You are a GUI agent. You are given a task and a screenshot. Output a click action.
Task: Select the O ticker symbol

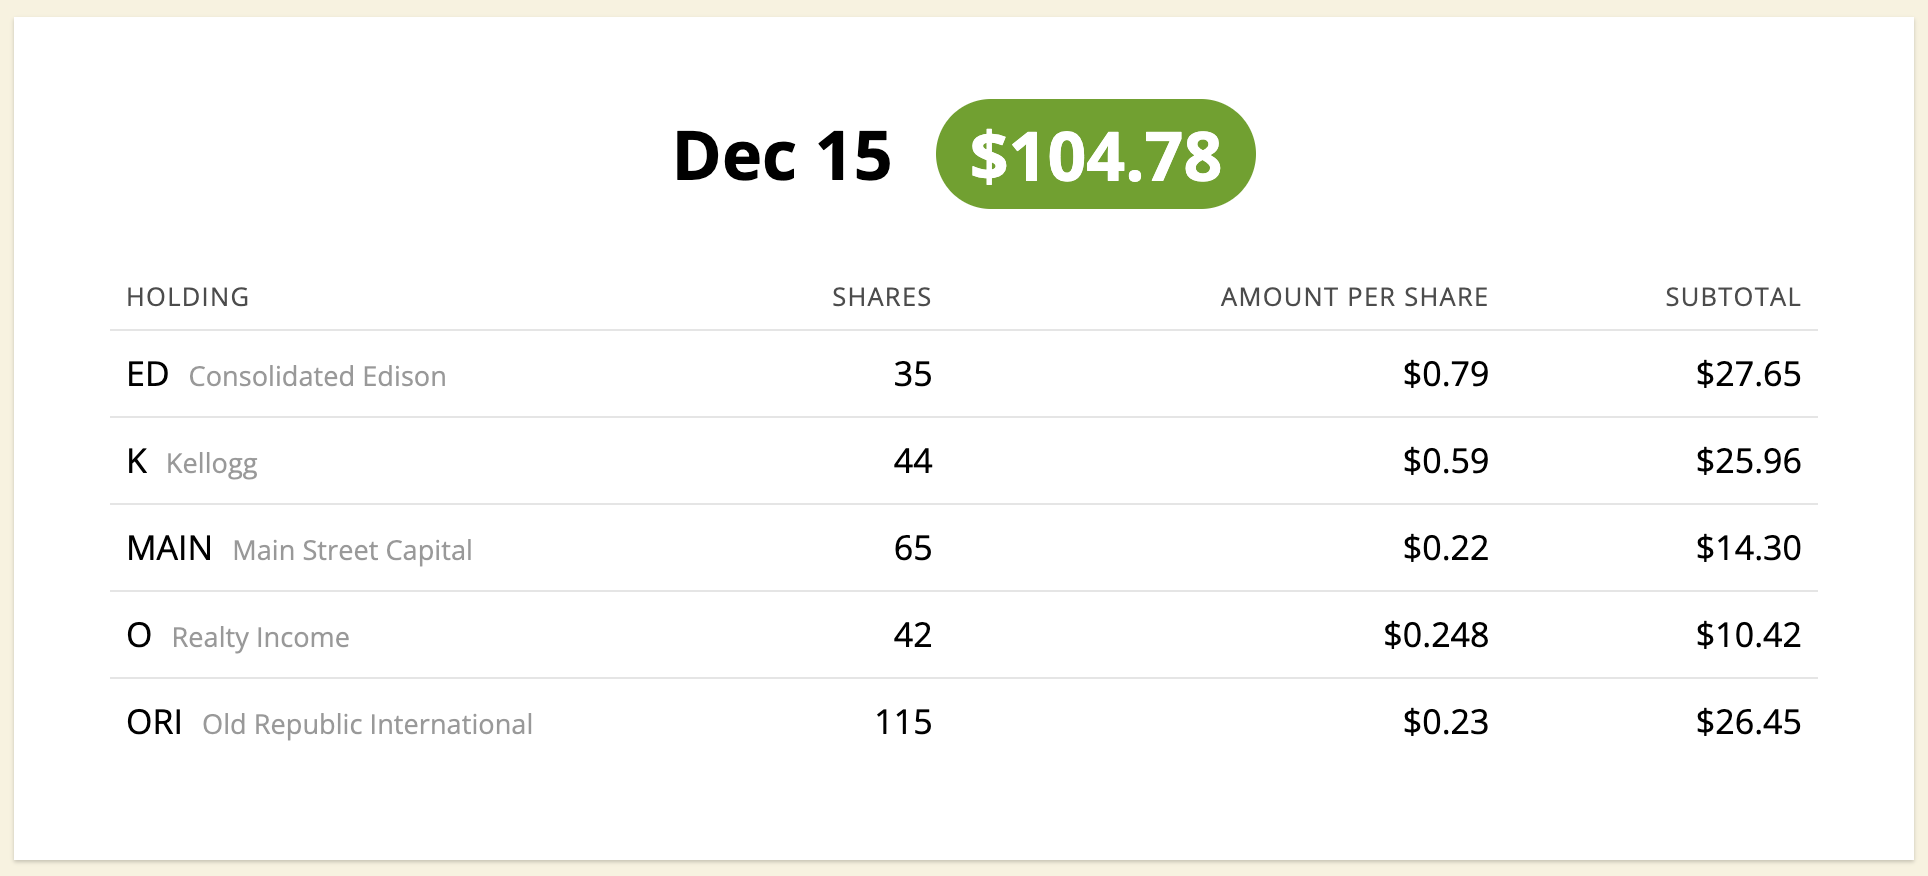coord(139,635)
